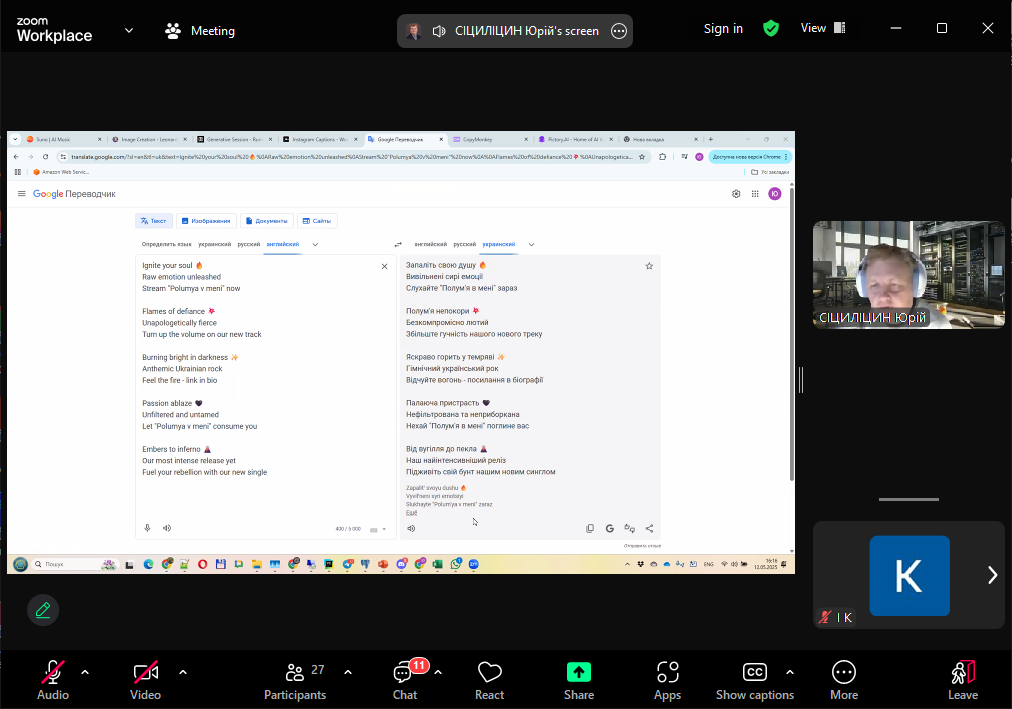The image size is (1012, 709).
Task: Click Sign in on Zoom
Action: click(x=723, y=28)
